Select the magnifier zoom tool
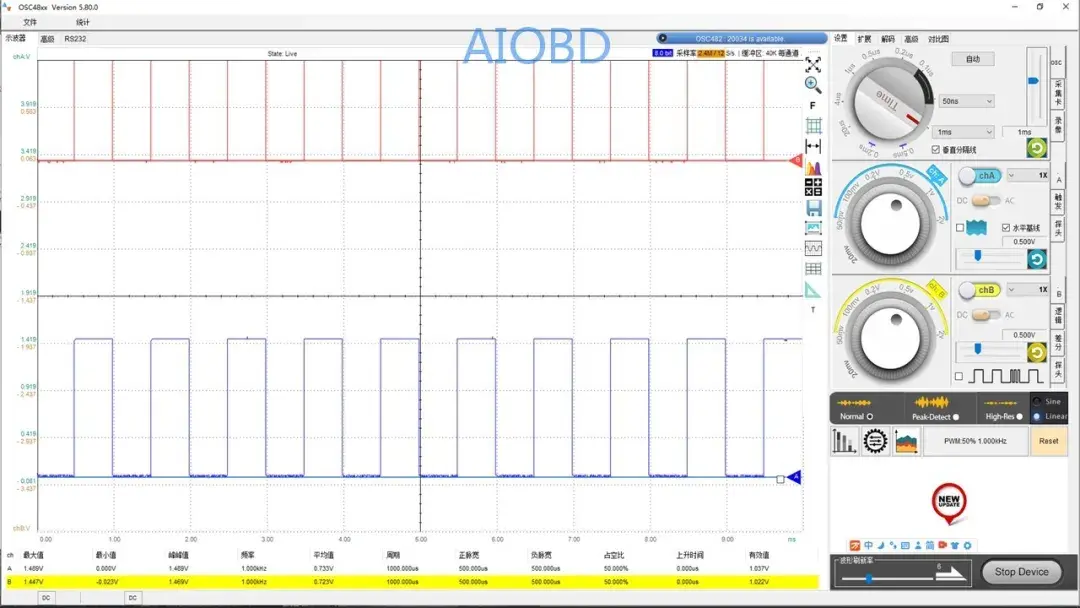 813,85
